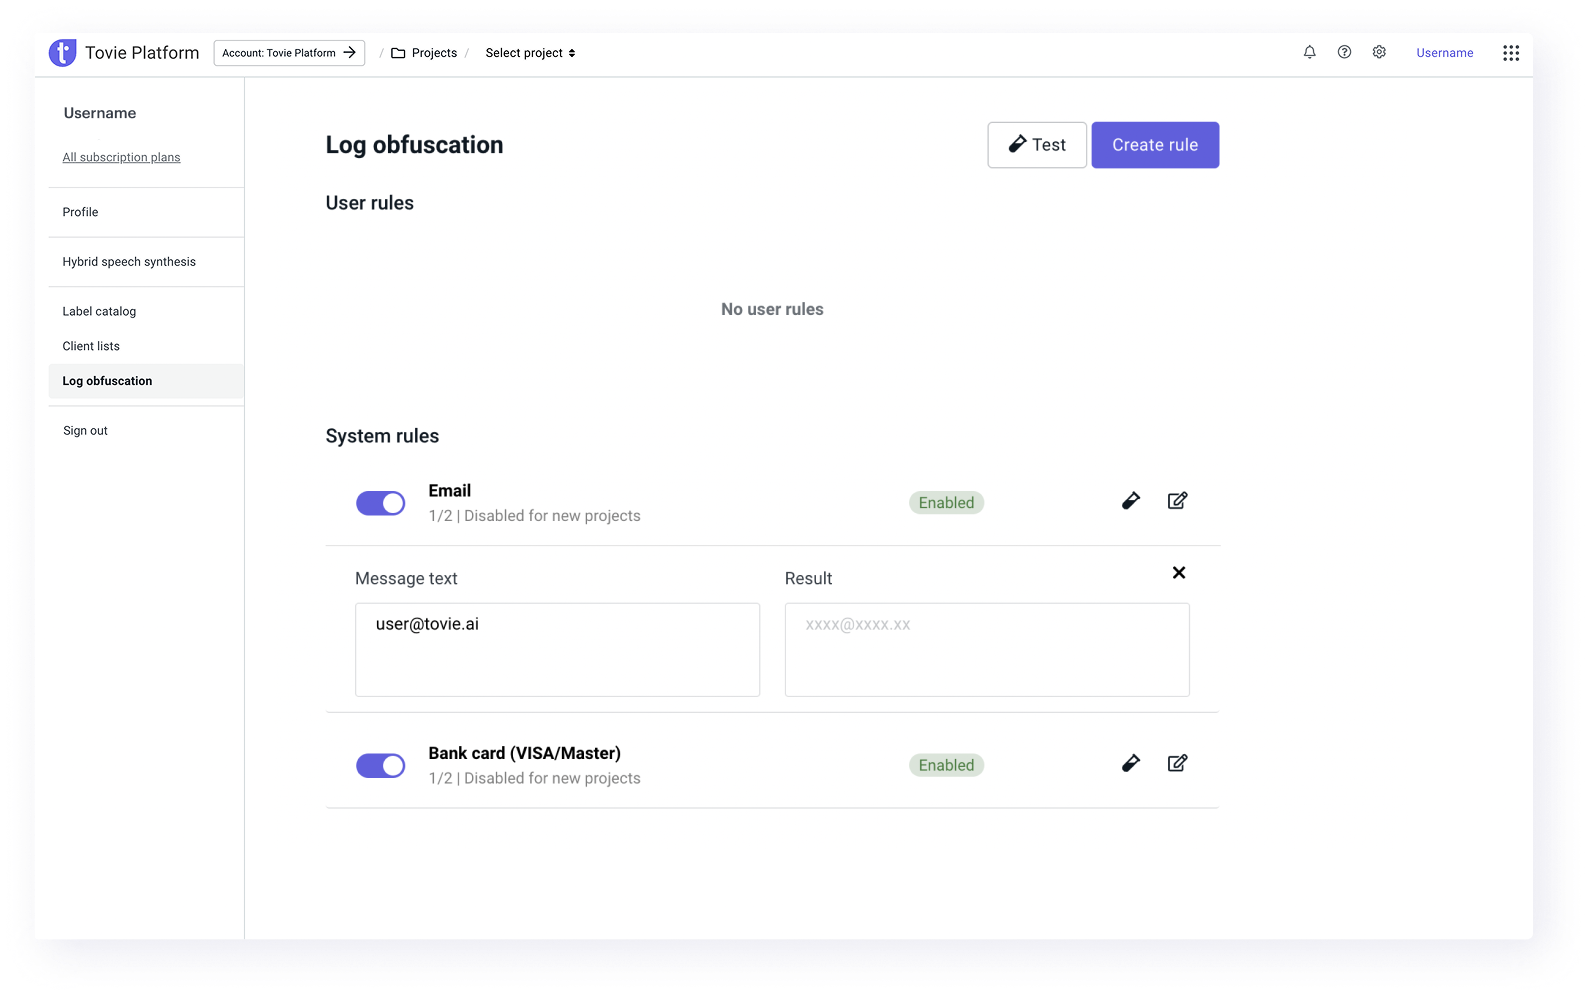Click the test icon for Email rule

[1131, 501]
